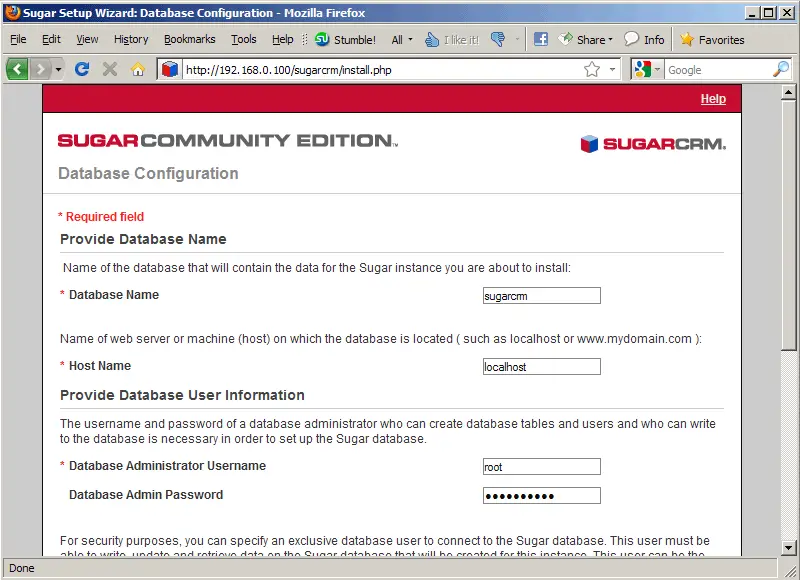Click the Database Admin Password field

tap(542, 495)
